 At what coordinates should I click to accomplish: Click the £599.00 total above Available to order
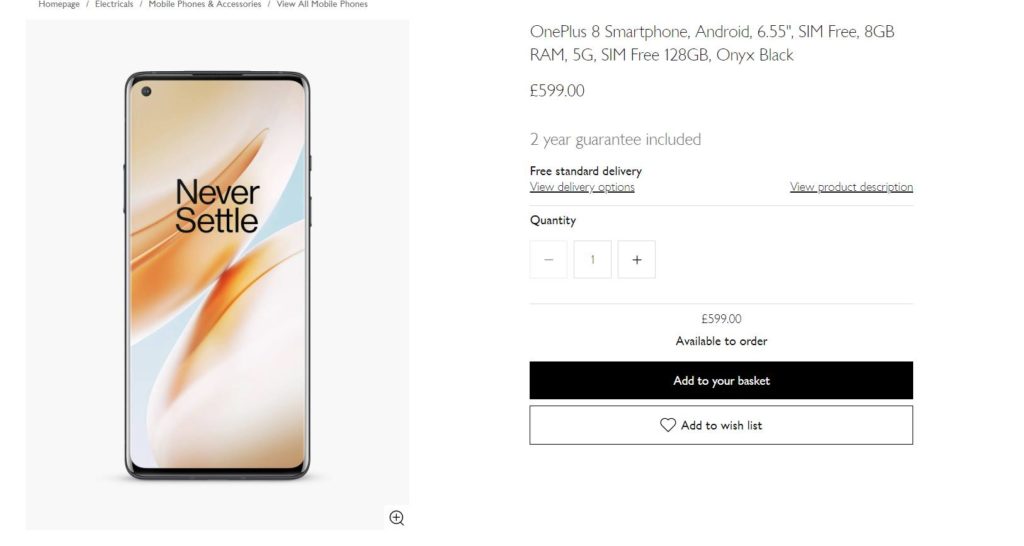tap(721, 319)
